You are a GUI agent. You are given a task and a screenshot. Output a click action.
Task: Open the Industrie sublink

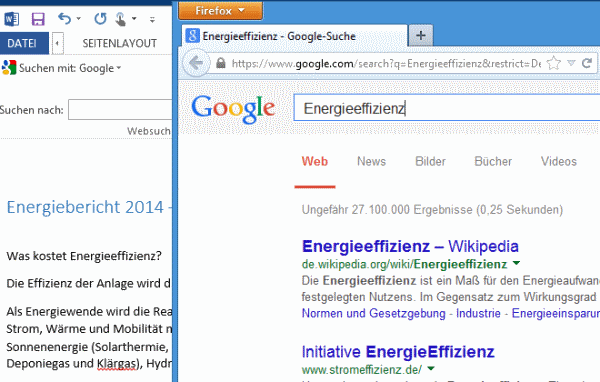[x=478, y=313]
